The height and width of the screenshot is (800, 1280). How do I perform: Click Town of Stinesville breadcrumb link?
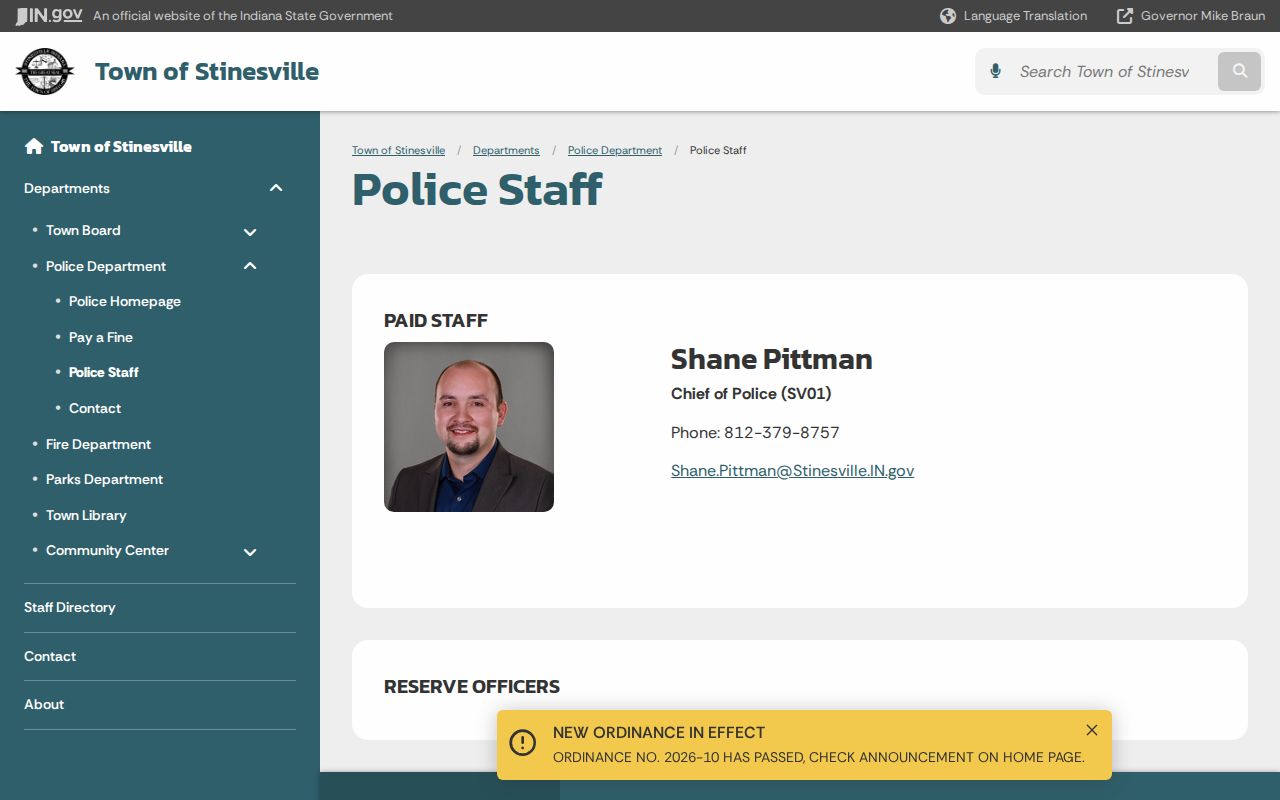(398, 150)
